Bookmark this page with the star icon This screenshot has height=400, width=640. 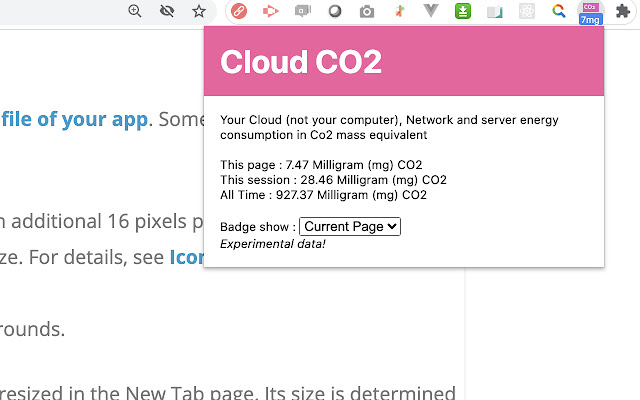(199, 11)
